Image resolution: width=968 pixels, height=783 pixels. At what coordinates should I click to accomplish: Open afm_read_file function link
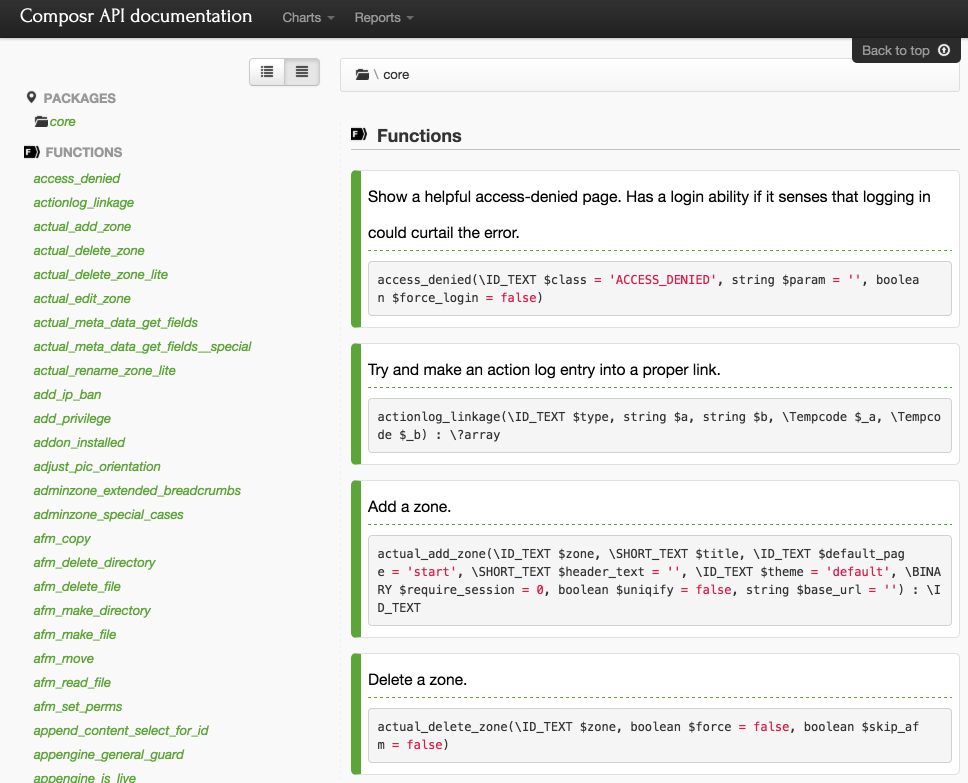[72, 683]
